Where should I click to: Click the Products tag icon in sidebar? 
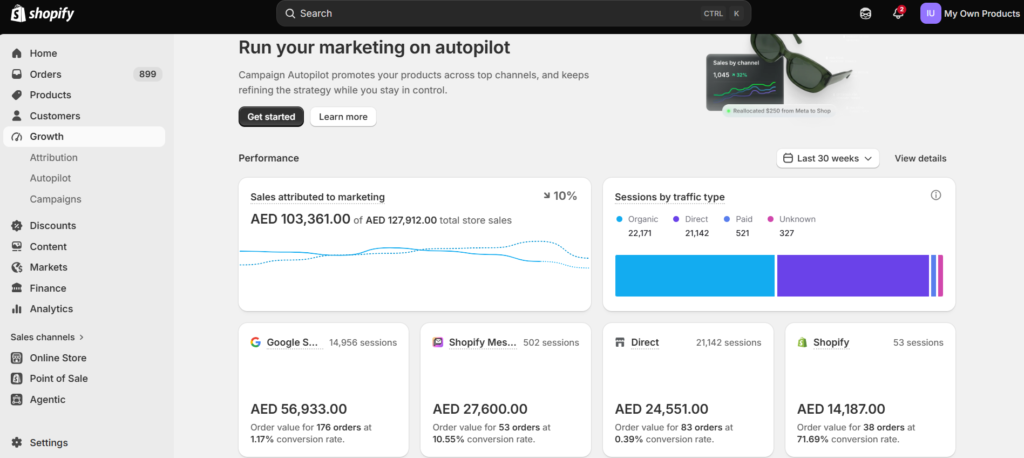[x=17, y=95]
